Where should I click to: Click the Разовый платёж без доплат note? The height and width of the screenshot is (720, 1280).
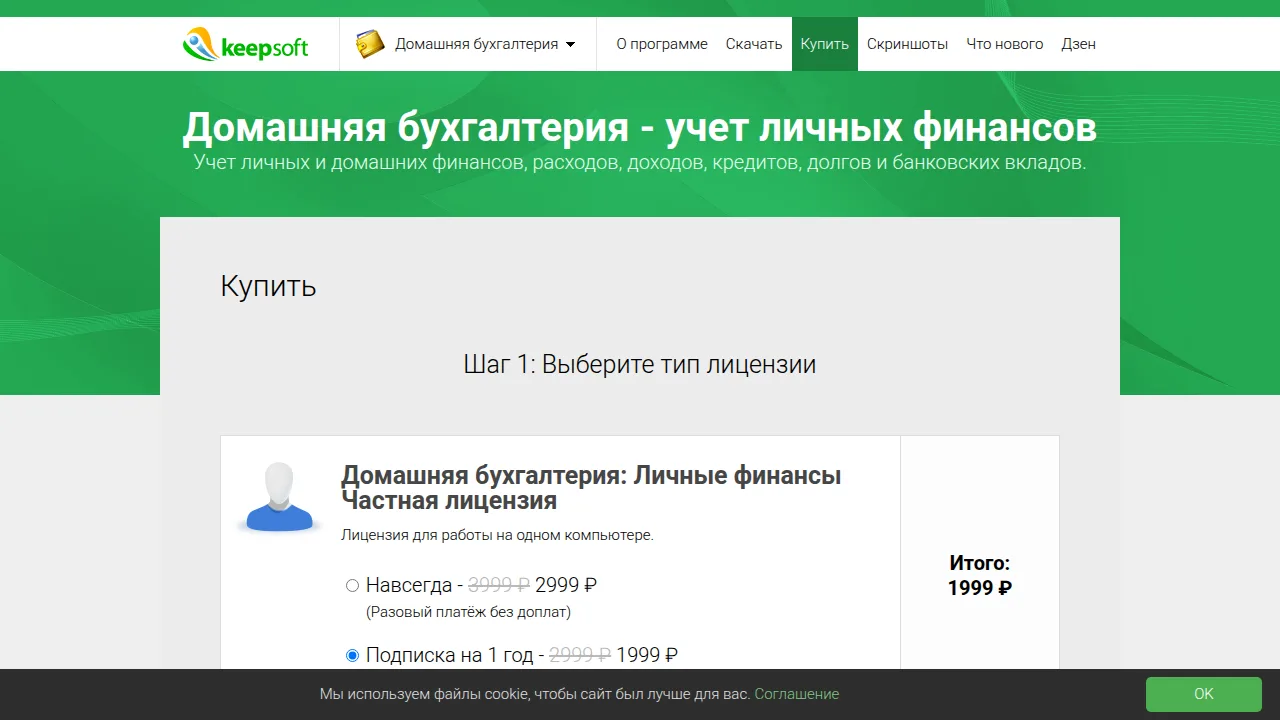tap(468, 612)
